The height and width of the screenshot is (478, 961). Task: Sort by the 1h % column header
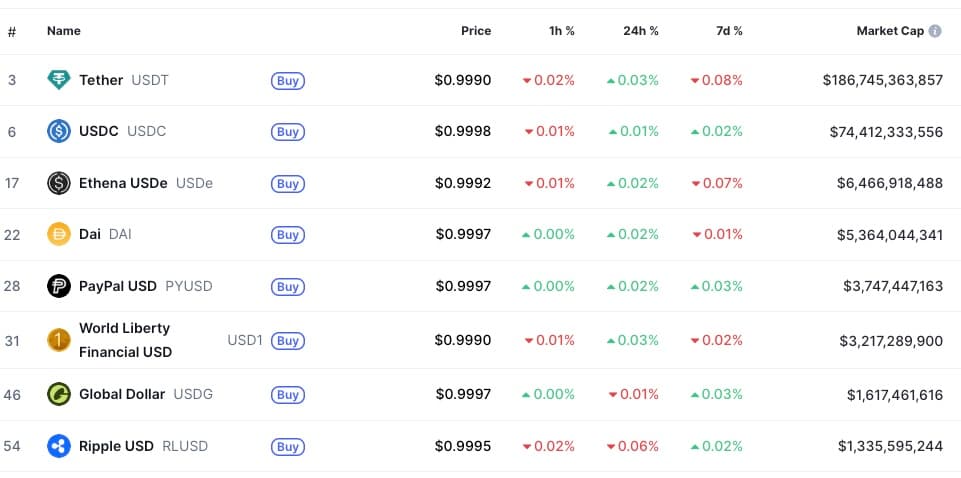(x=561, y=31)
